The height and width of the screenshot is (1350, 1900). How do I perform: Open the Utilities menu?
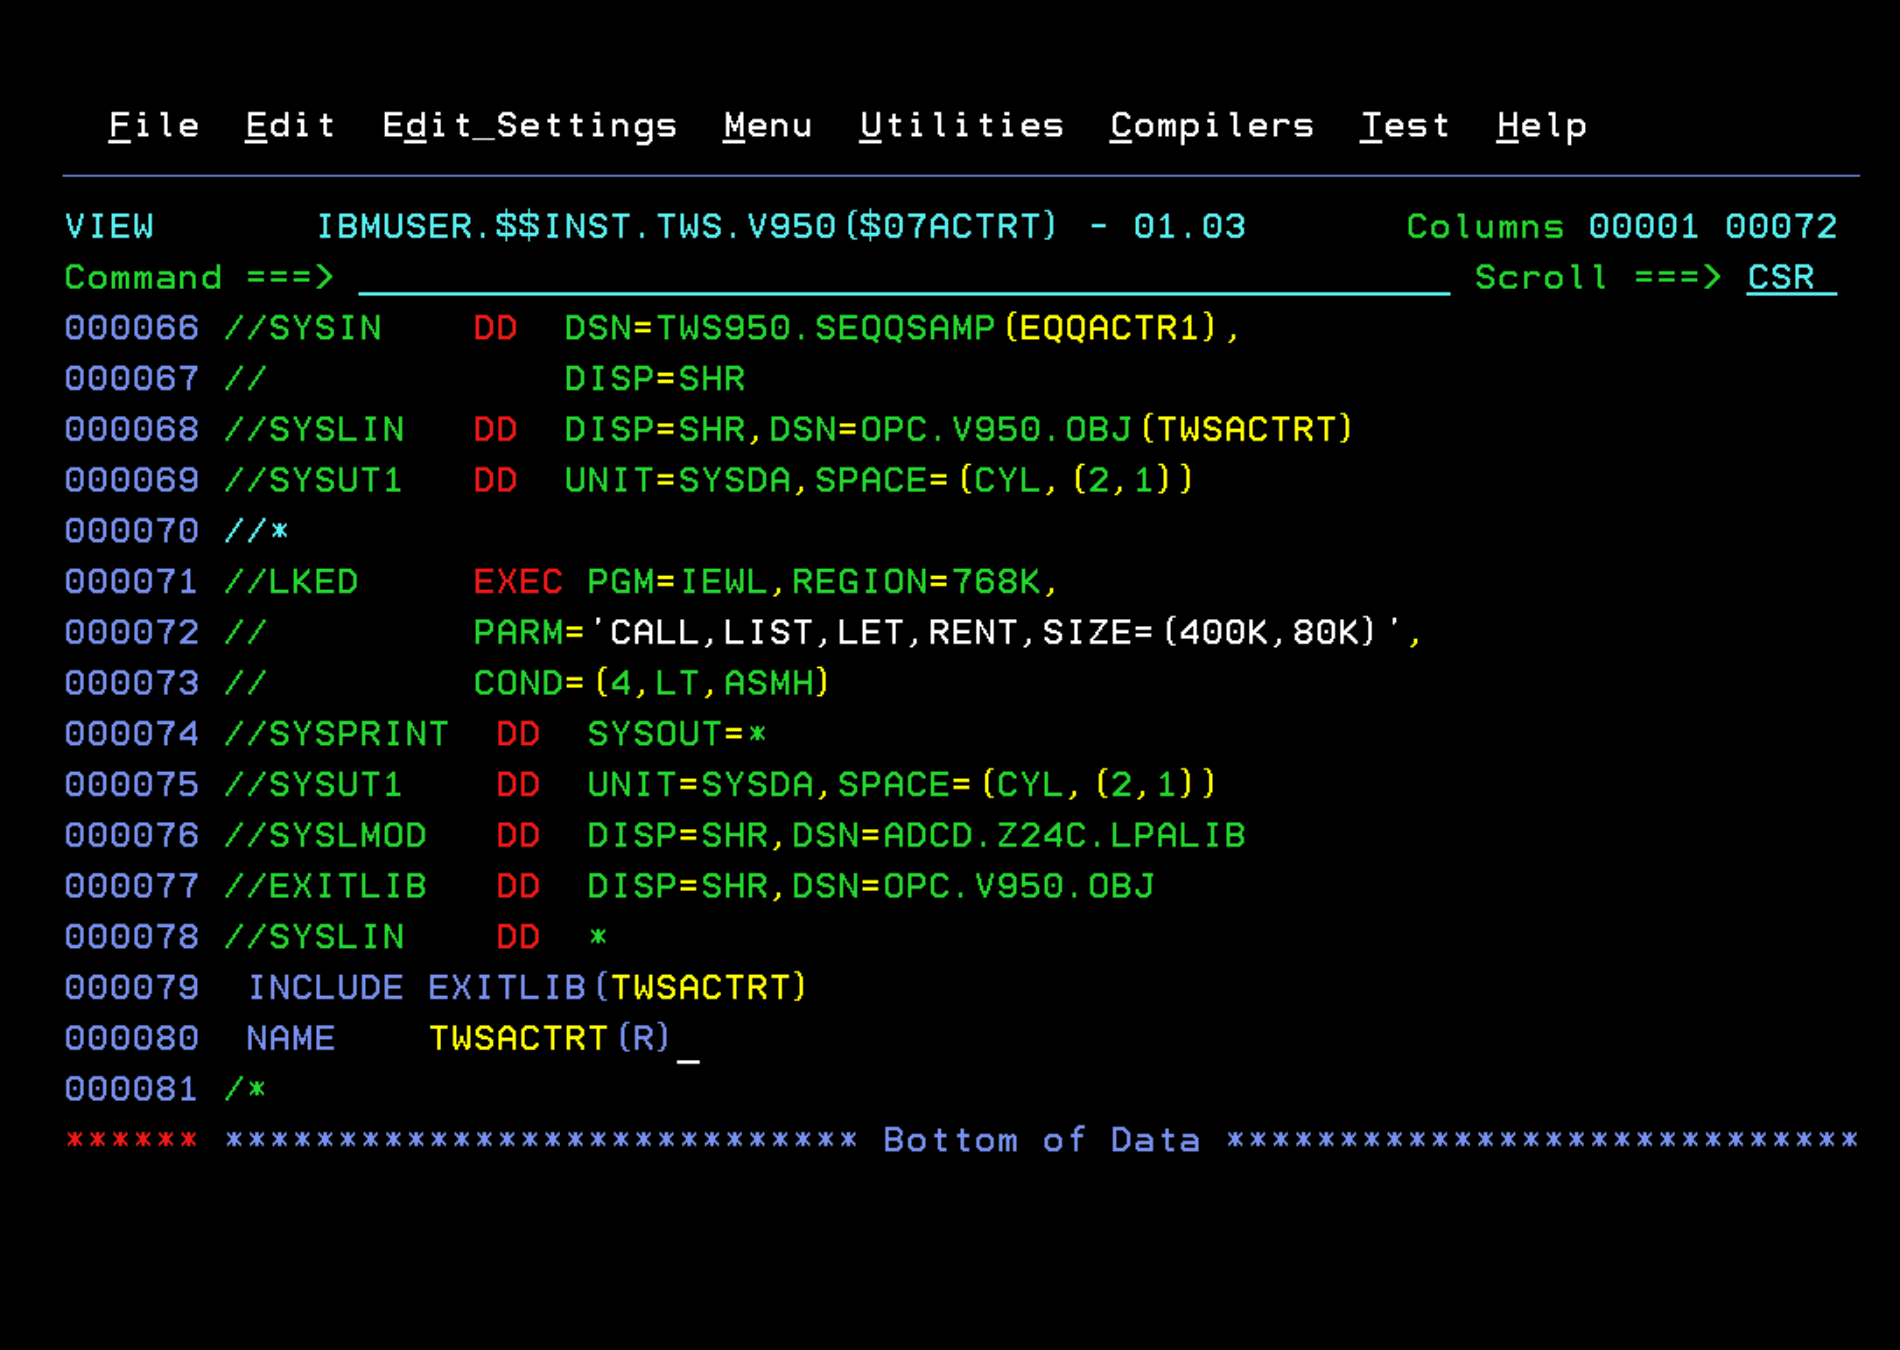961,126
